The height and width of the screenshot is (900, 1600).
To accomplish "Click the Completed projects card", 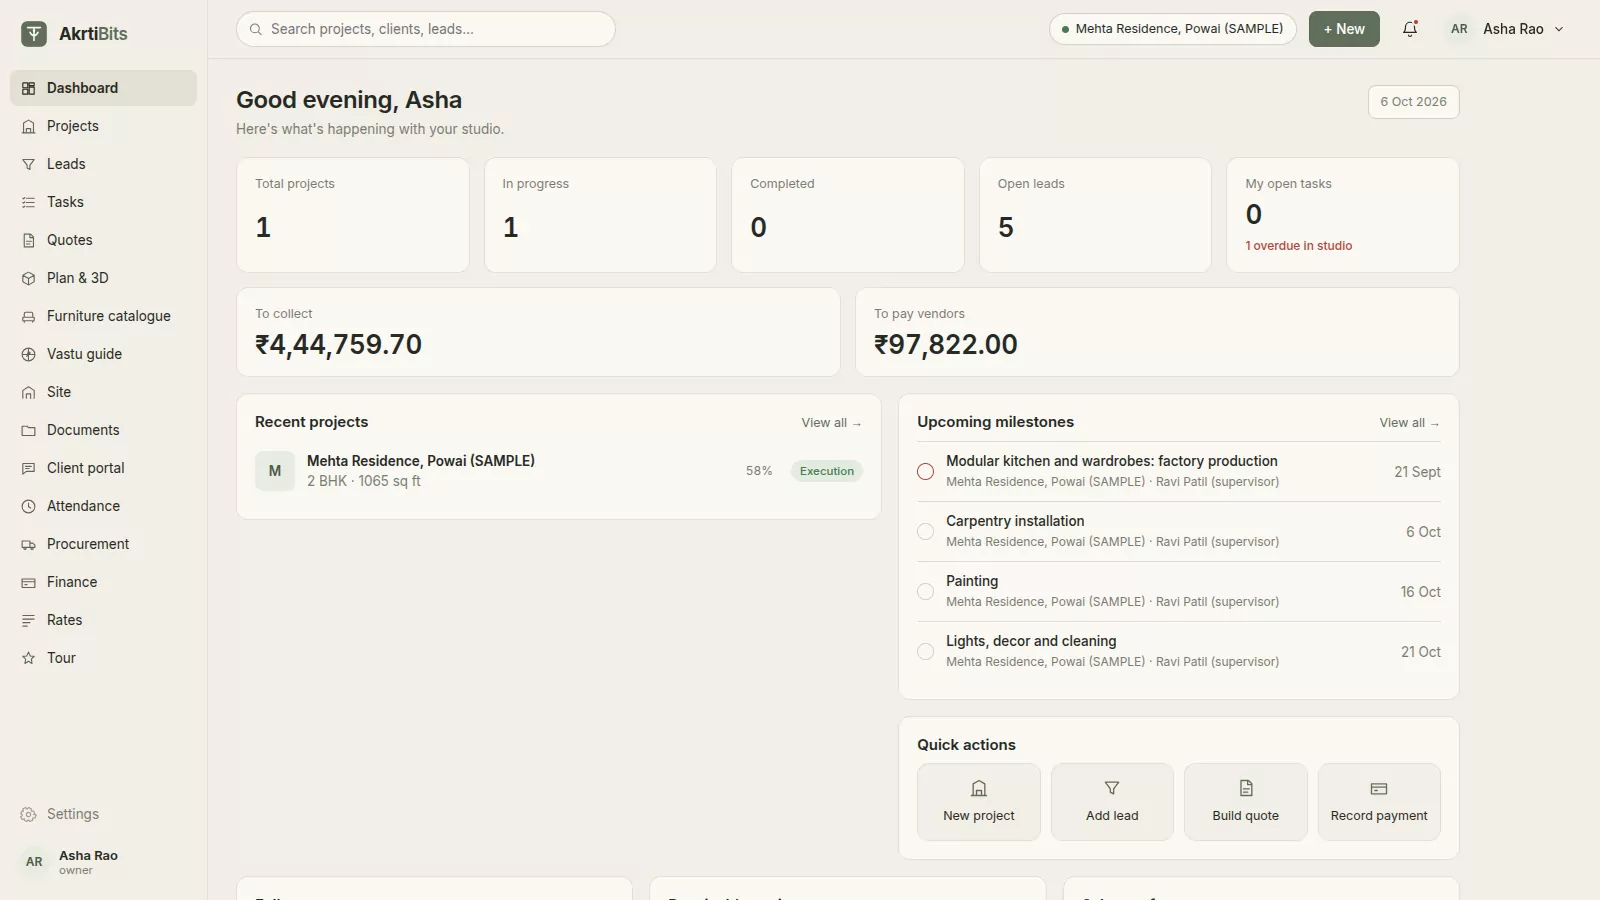I will click(848, 215).
